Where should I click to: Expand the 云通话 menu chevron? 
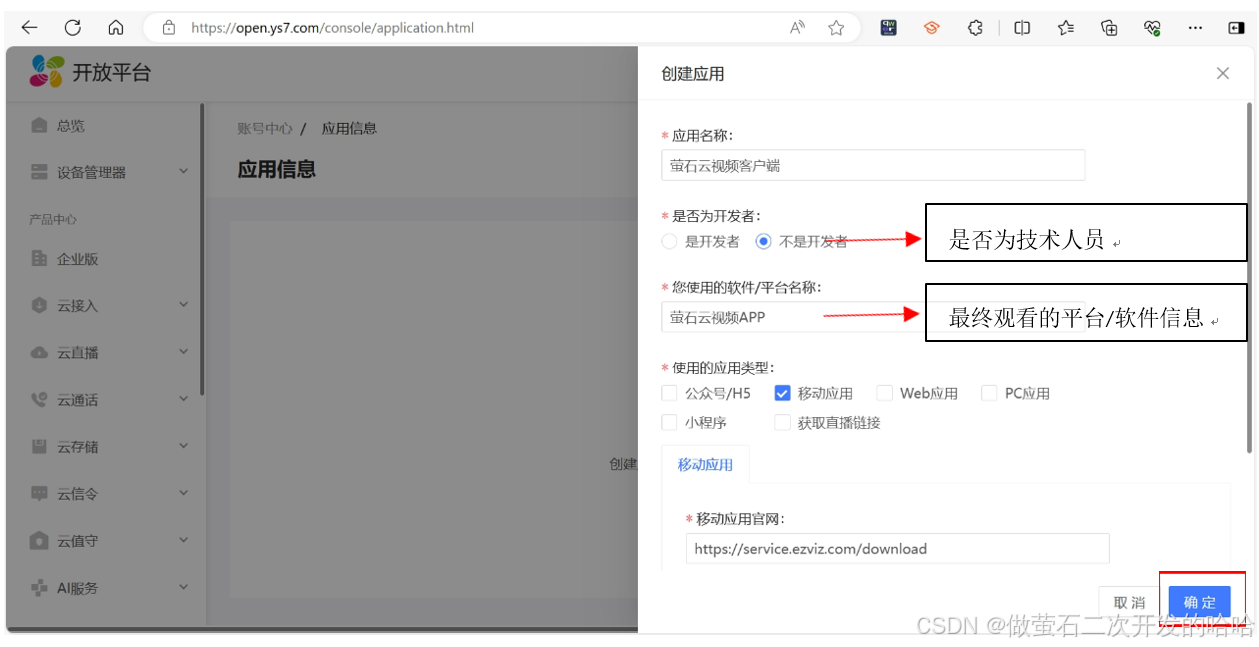pyautogui.click(x=183, y=399)
